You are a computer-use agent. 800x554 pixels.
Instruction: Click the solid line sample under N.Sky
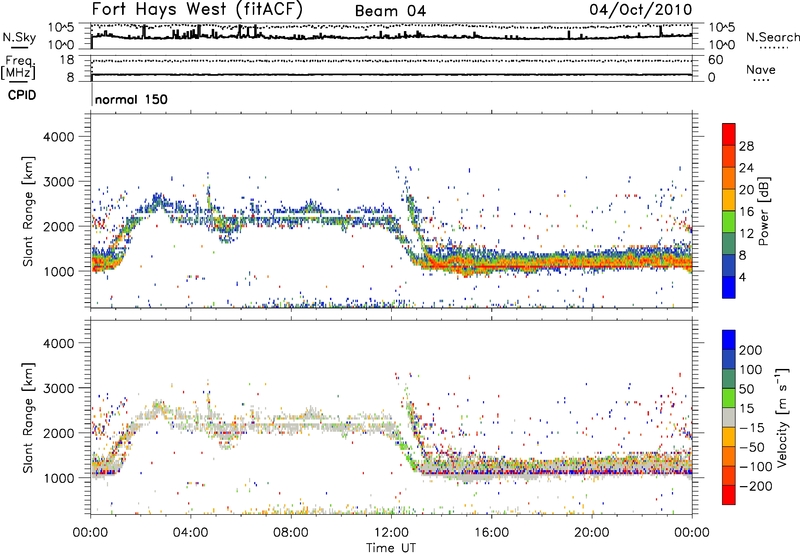point(19,48)
